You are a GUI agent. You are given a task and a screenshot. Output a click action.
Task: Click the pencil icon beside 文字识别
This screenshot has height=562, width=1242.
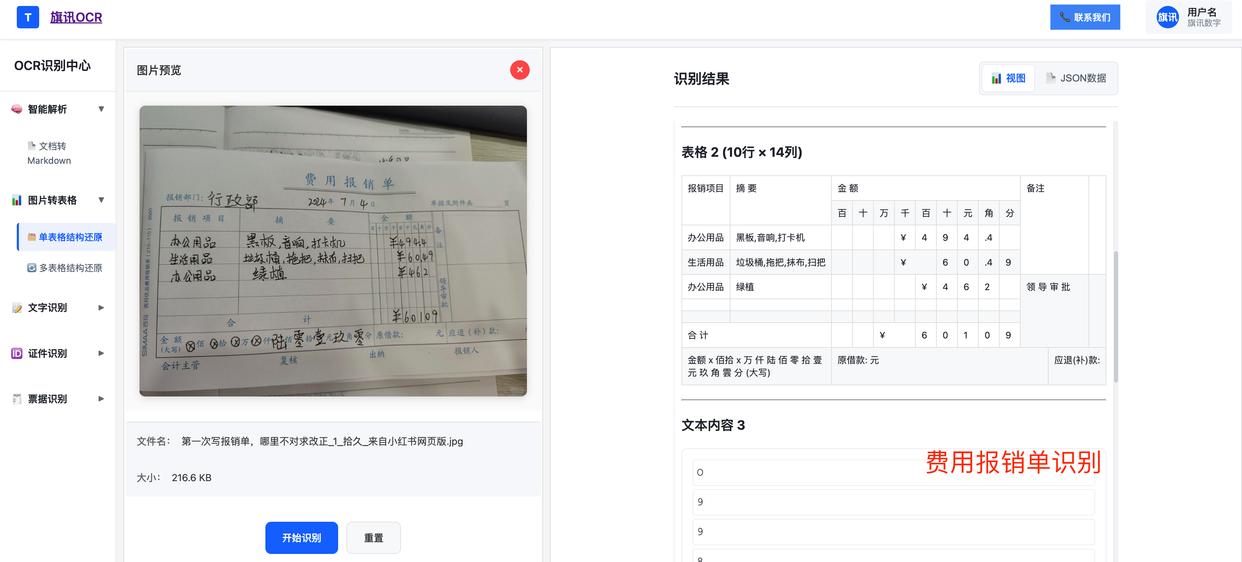17,308
